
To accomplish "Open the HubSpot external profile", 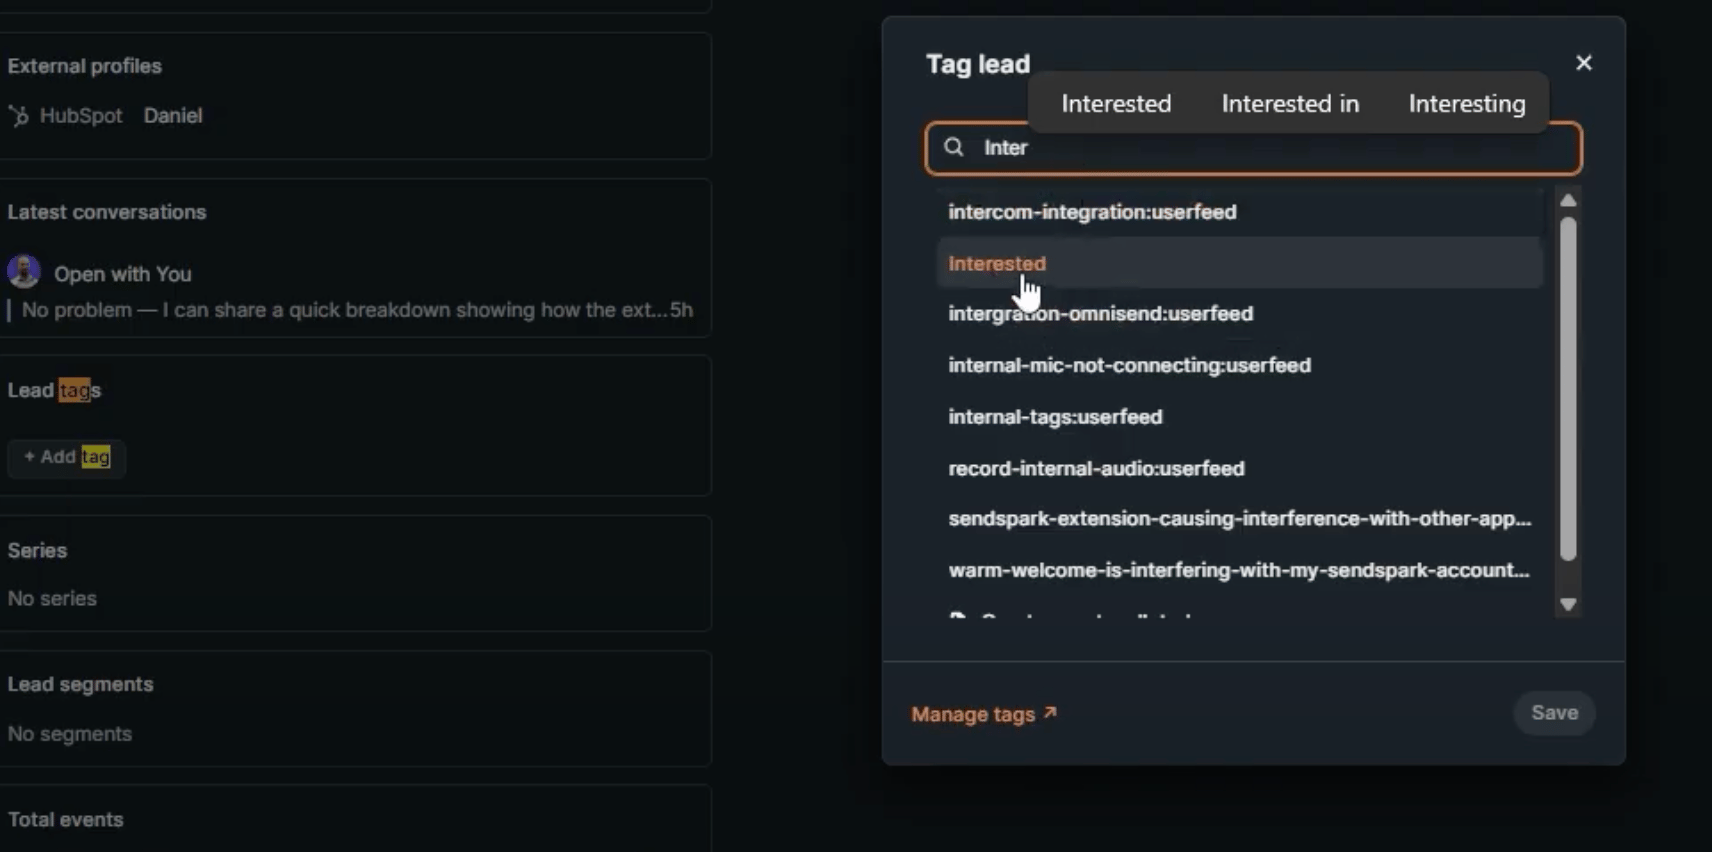I will click(80, 116).
